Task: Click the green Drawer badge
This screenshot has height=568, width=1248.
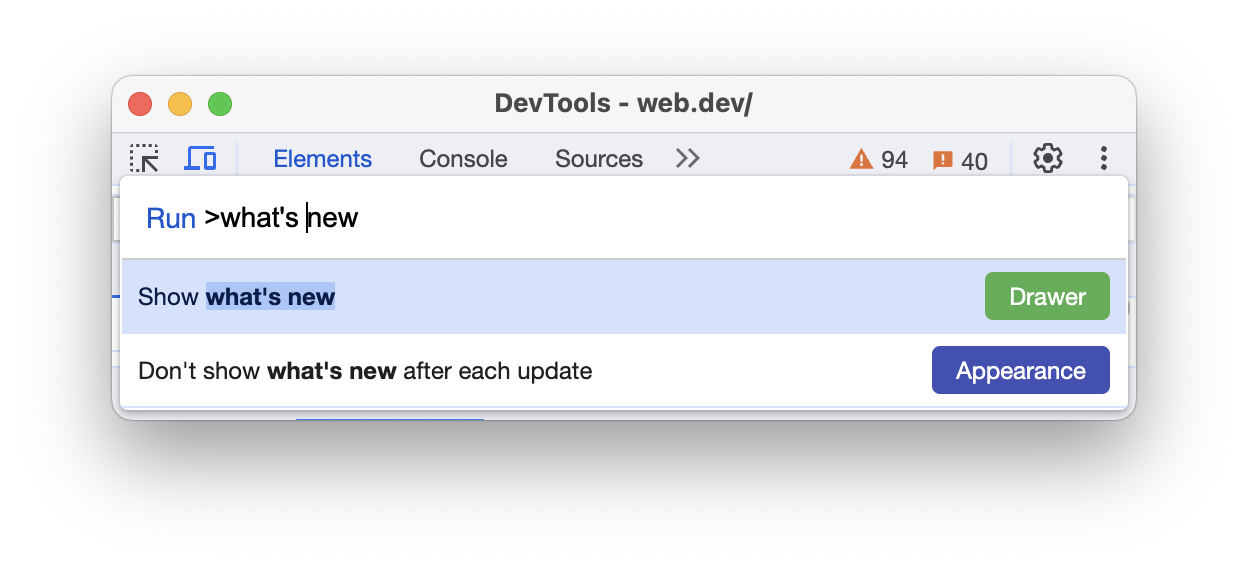Action: 1047,296
